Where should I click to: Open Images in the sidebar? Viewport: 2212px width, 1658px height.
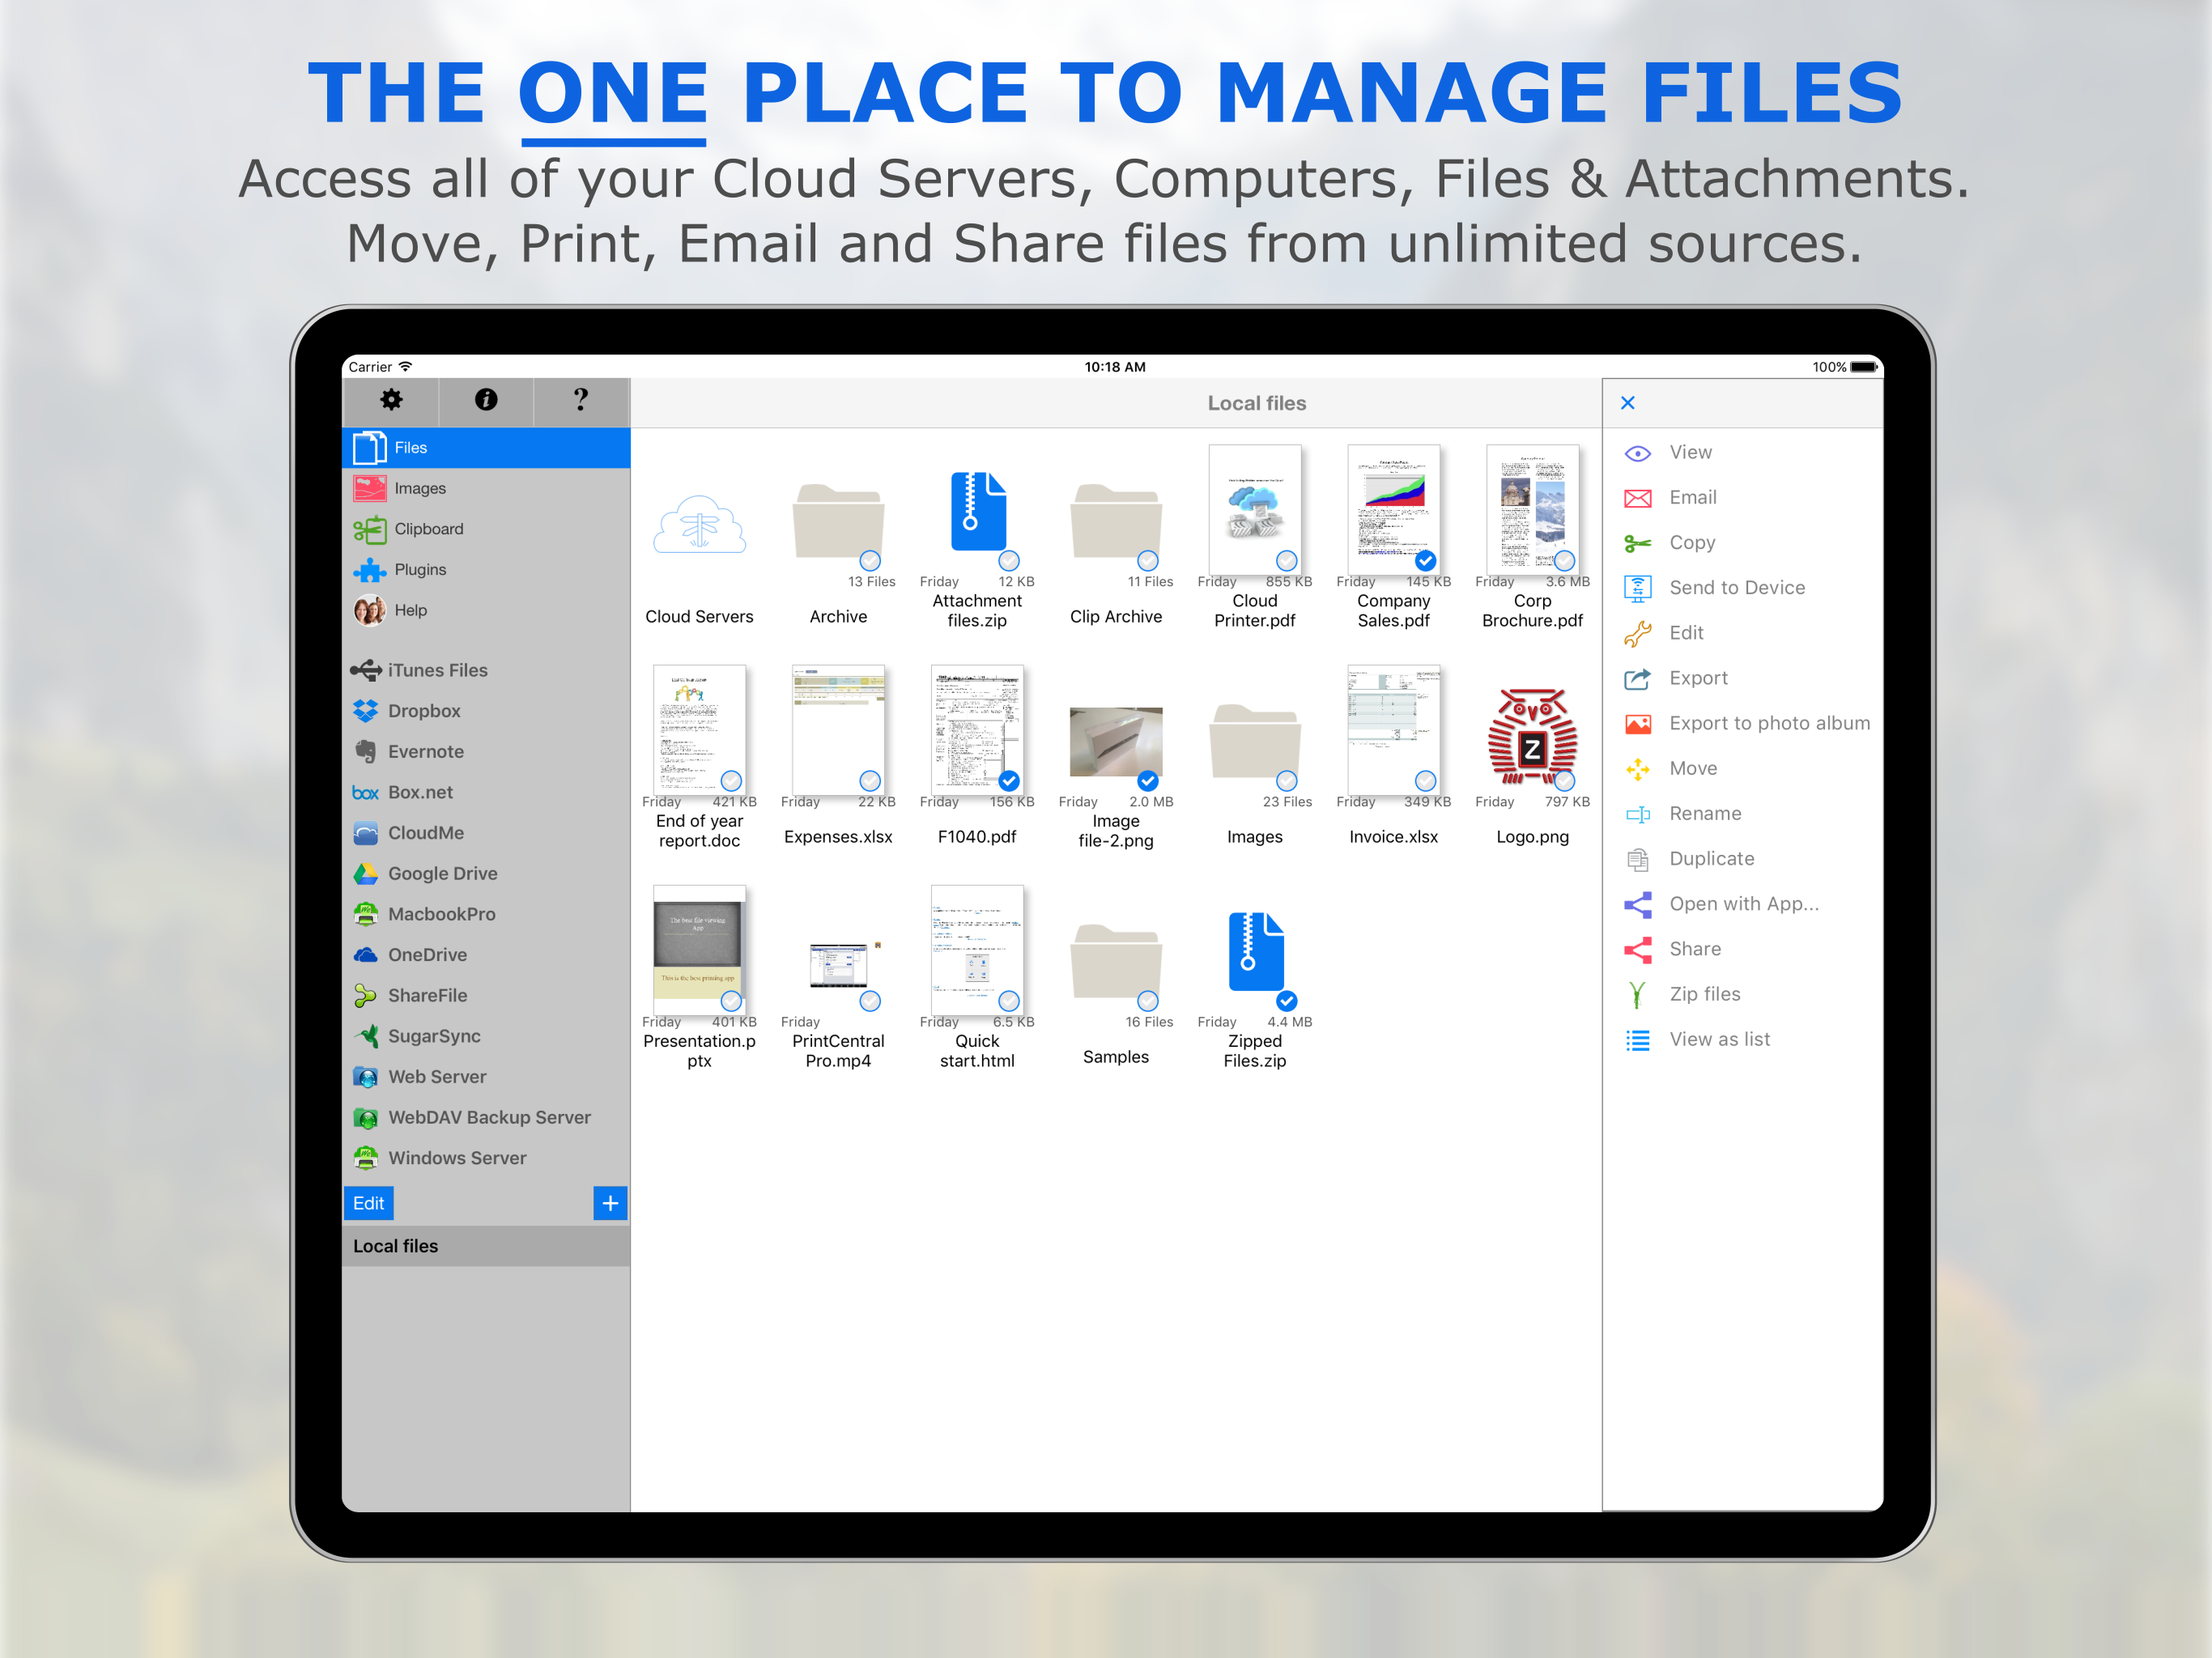coord(486,489)
